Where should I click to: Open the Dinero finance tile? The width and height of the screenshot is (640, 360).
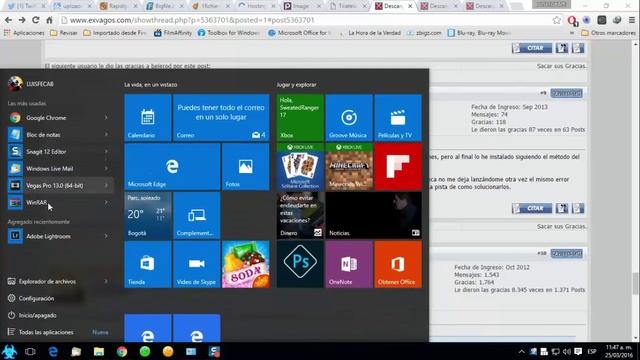tap(300, 216)
